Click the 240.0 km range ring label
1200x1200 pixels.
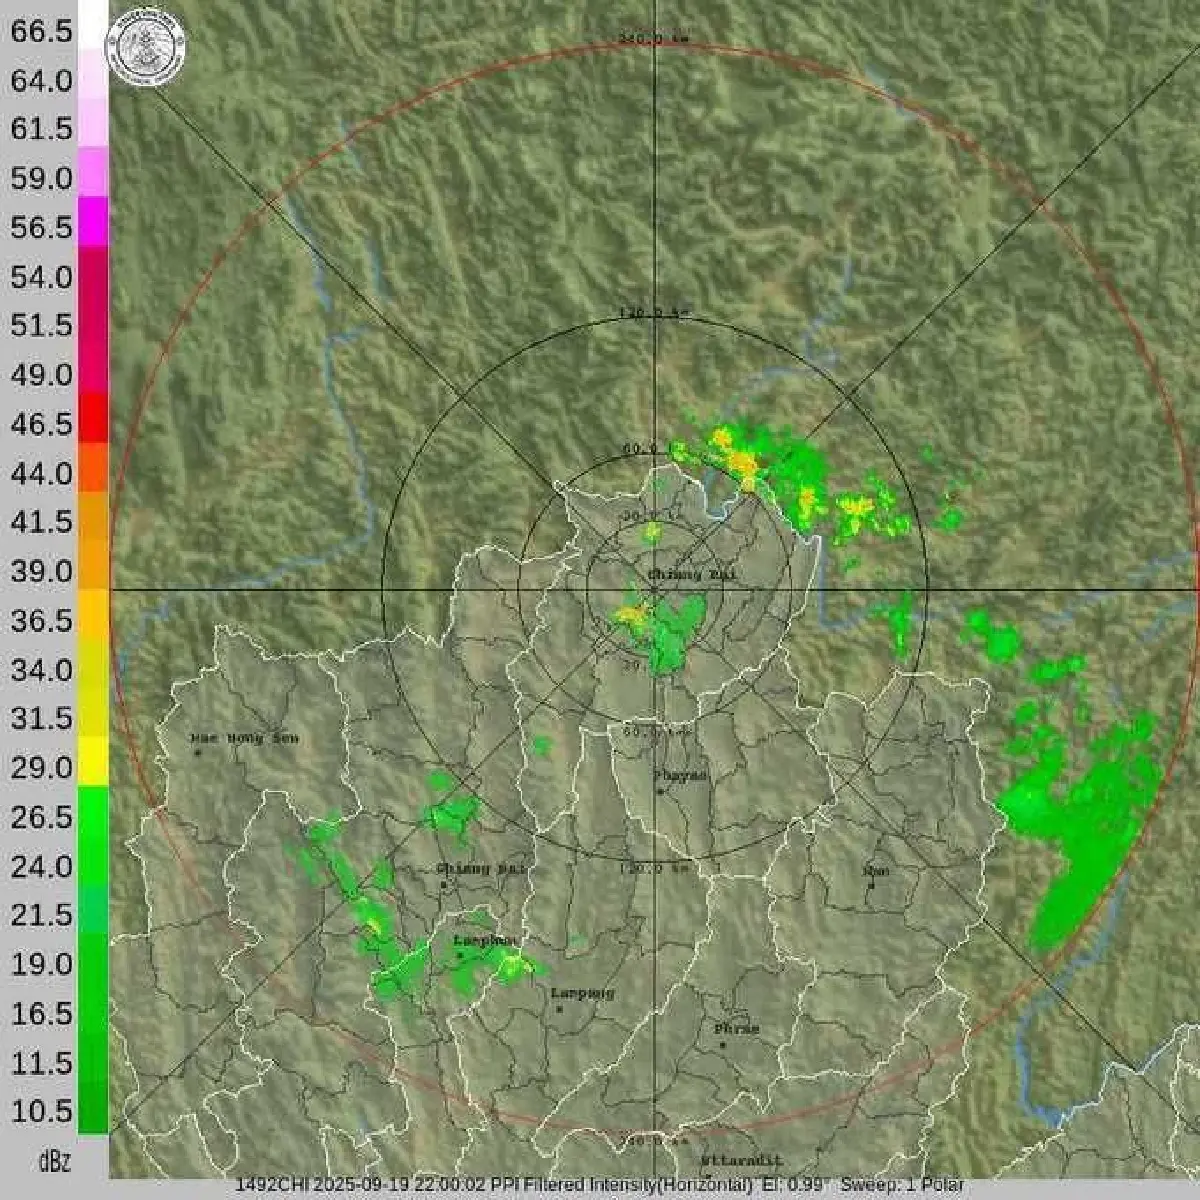(x=654, y=39)
